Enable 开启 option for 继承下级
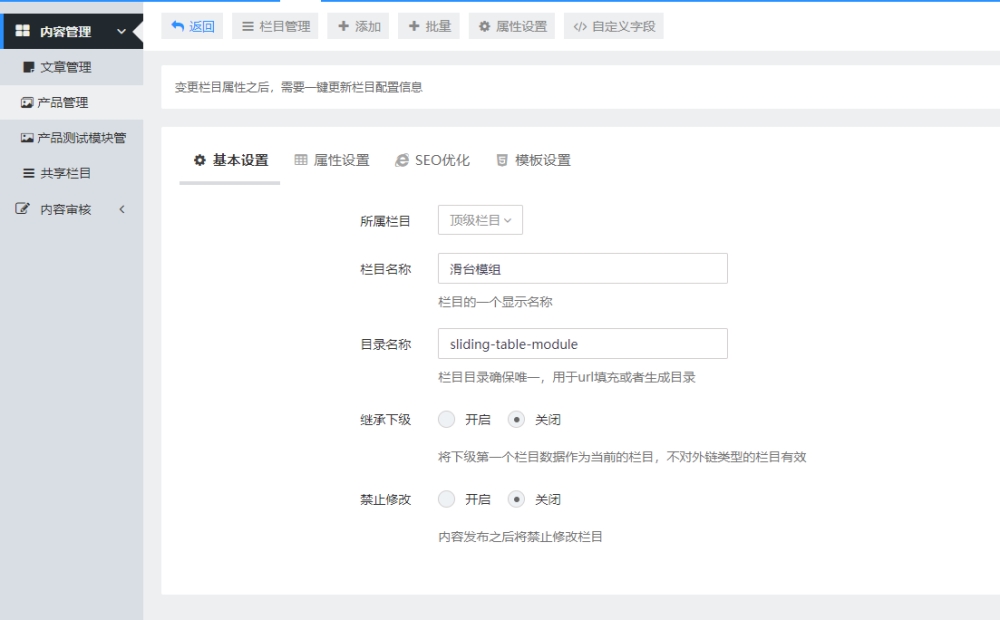The height and width of the screenshot is (620, 1000). [447, 419]
